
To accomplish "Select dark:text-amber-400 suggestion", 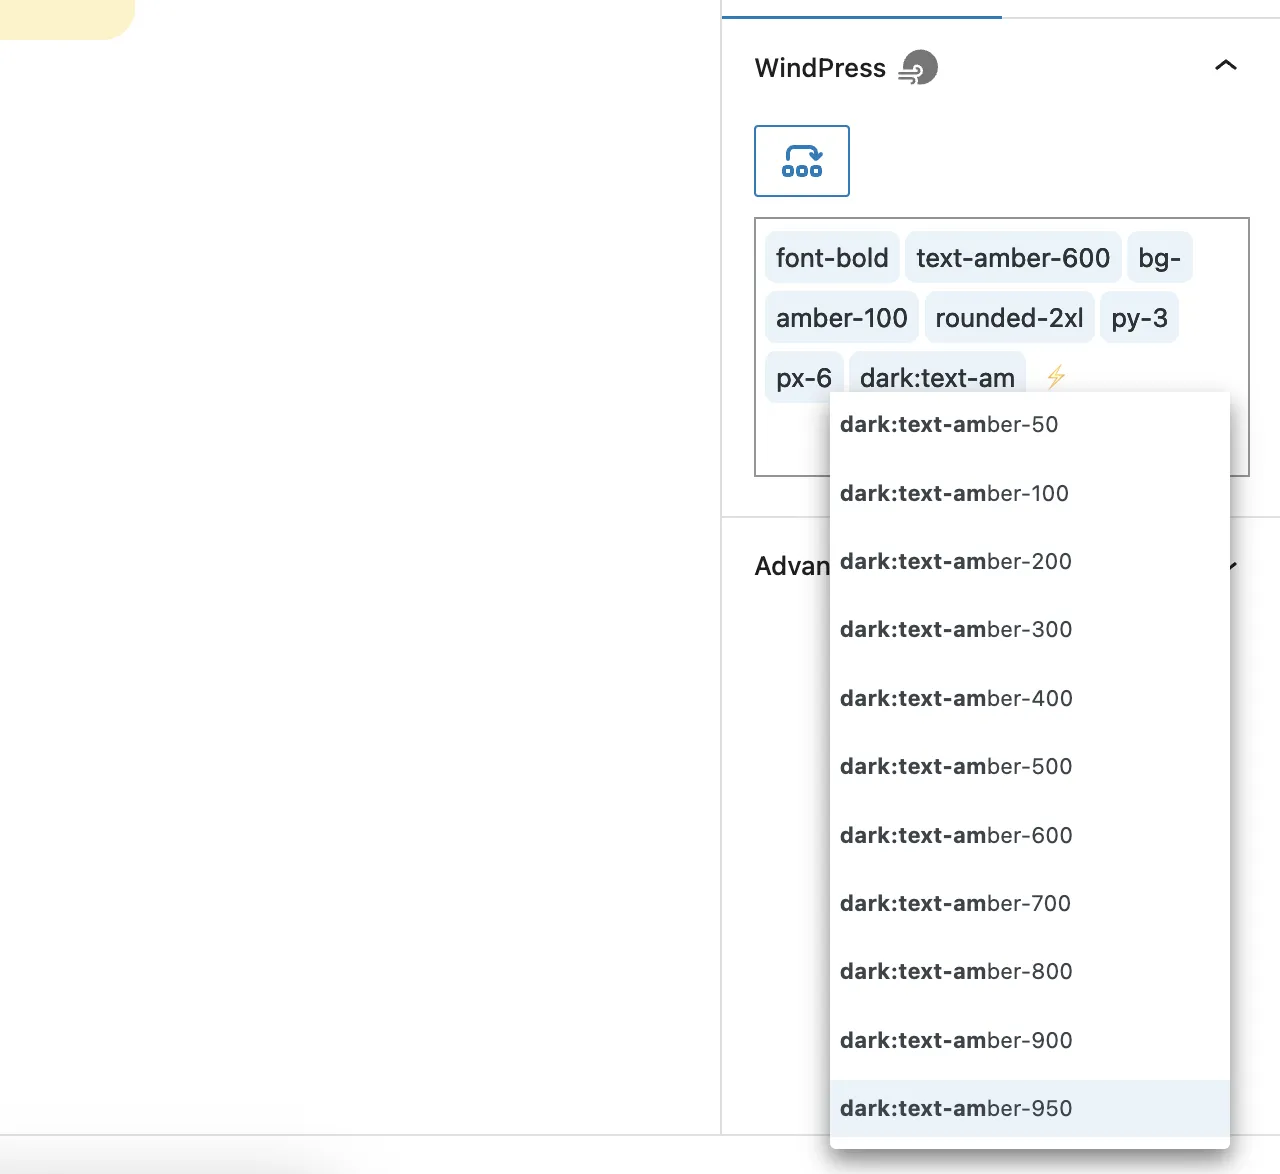I will coord(1030,698).
